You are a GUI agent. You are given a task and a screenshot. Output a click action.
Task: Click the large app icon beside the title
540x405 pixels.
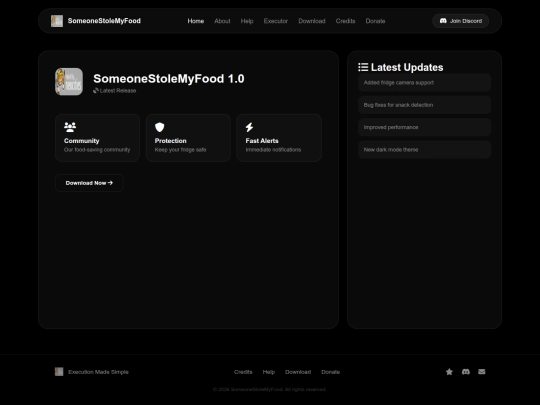69,82
